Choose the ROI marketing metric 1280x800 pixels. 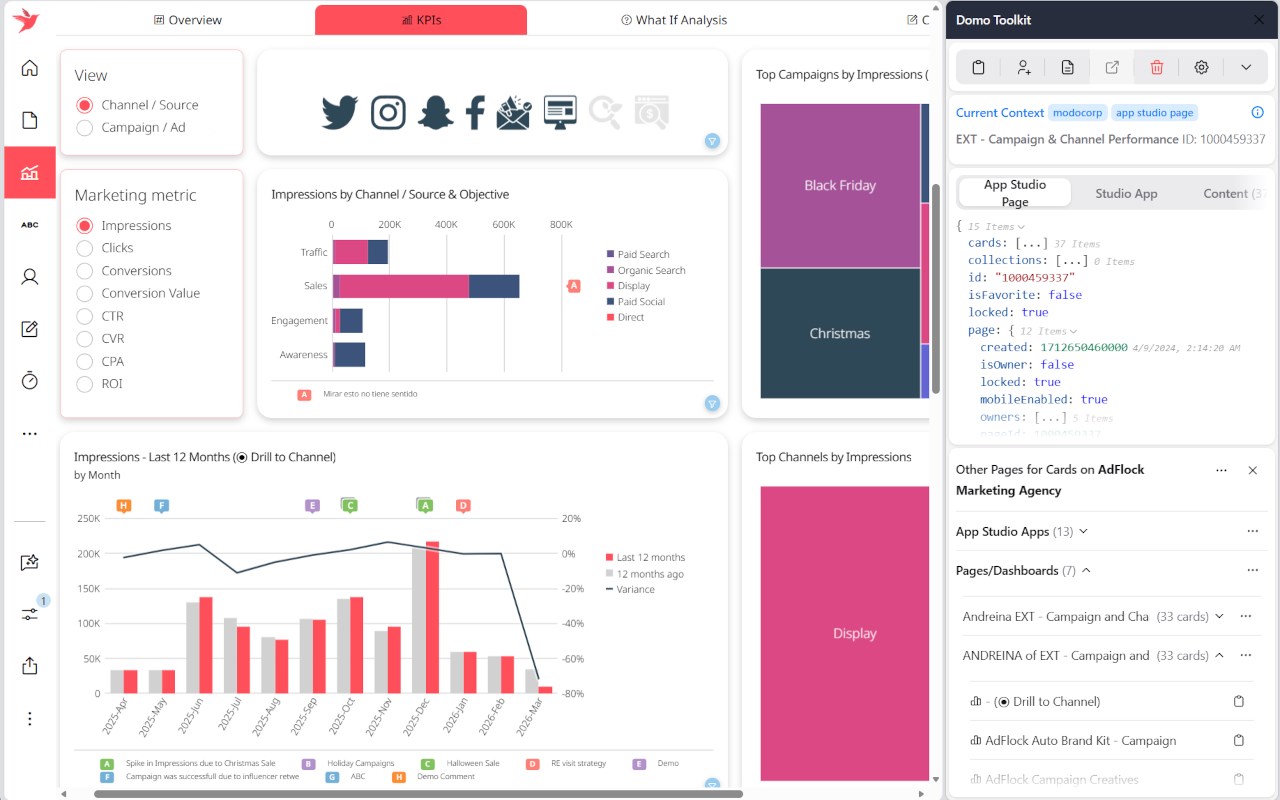(x=85, y=384)
